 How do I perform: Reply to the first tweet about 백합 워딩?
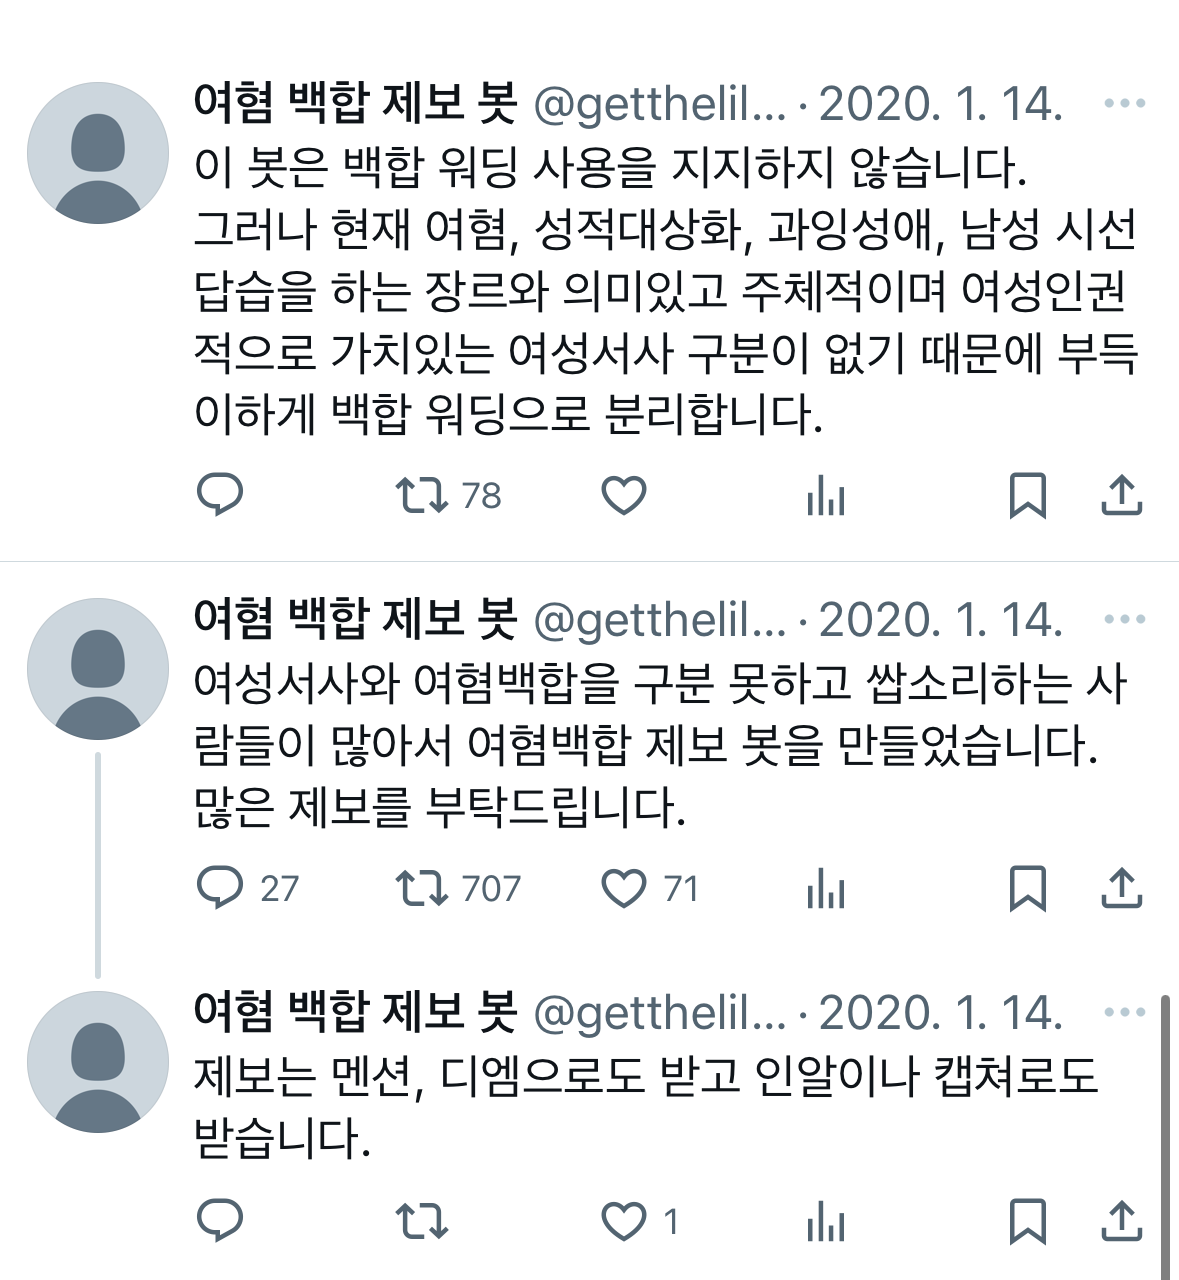[222, 494]
